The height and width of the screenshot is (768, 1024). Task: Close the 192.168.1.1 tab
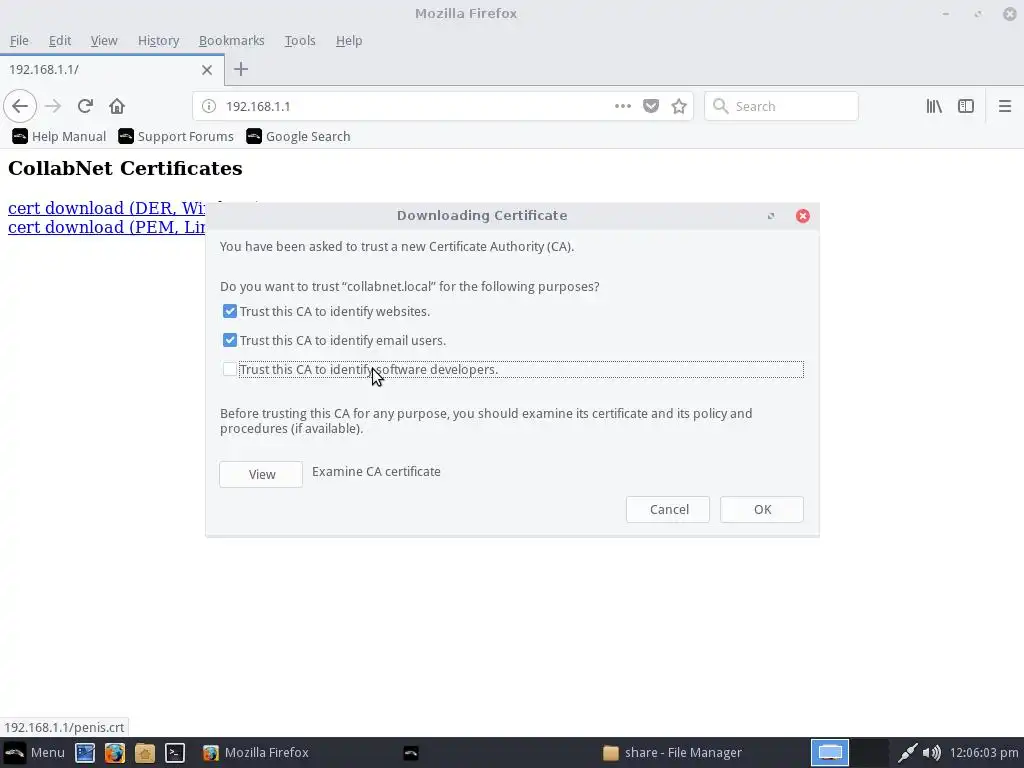click(206, 69)
